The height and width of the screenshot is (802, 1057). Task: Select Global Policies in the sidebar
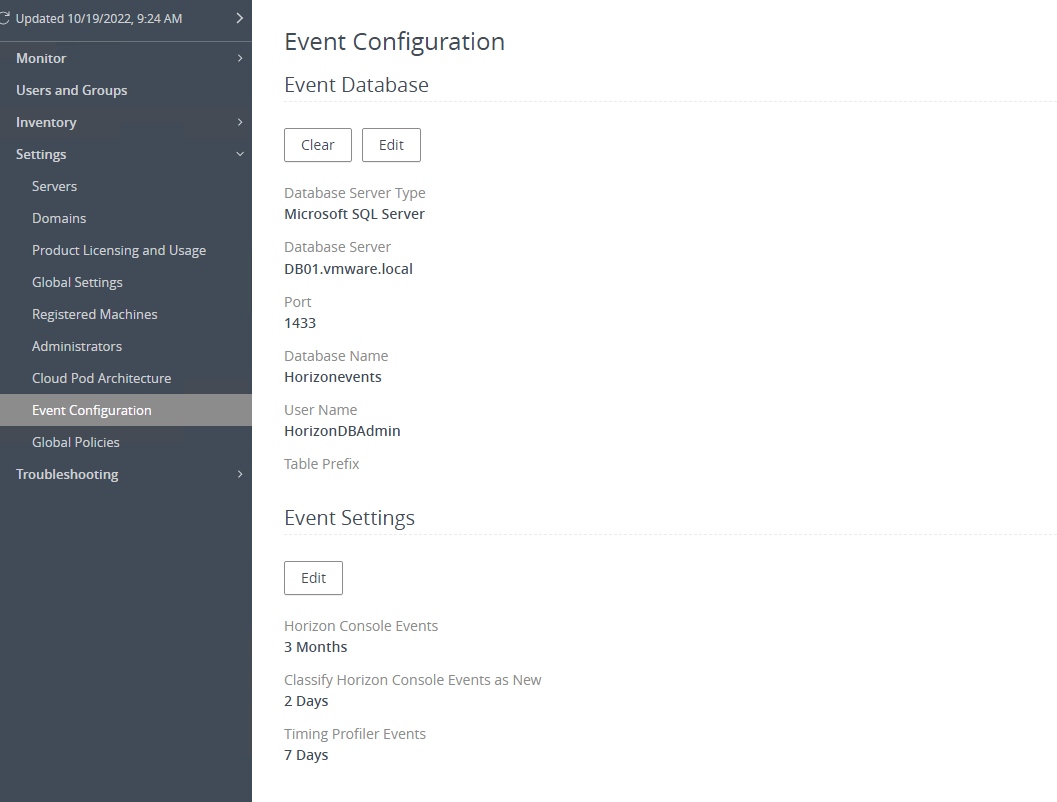click(x=75, y=442)
